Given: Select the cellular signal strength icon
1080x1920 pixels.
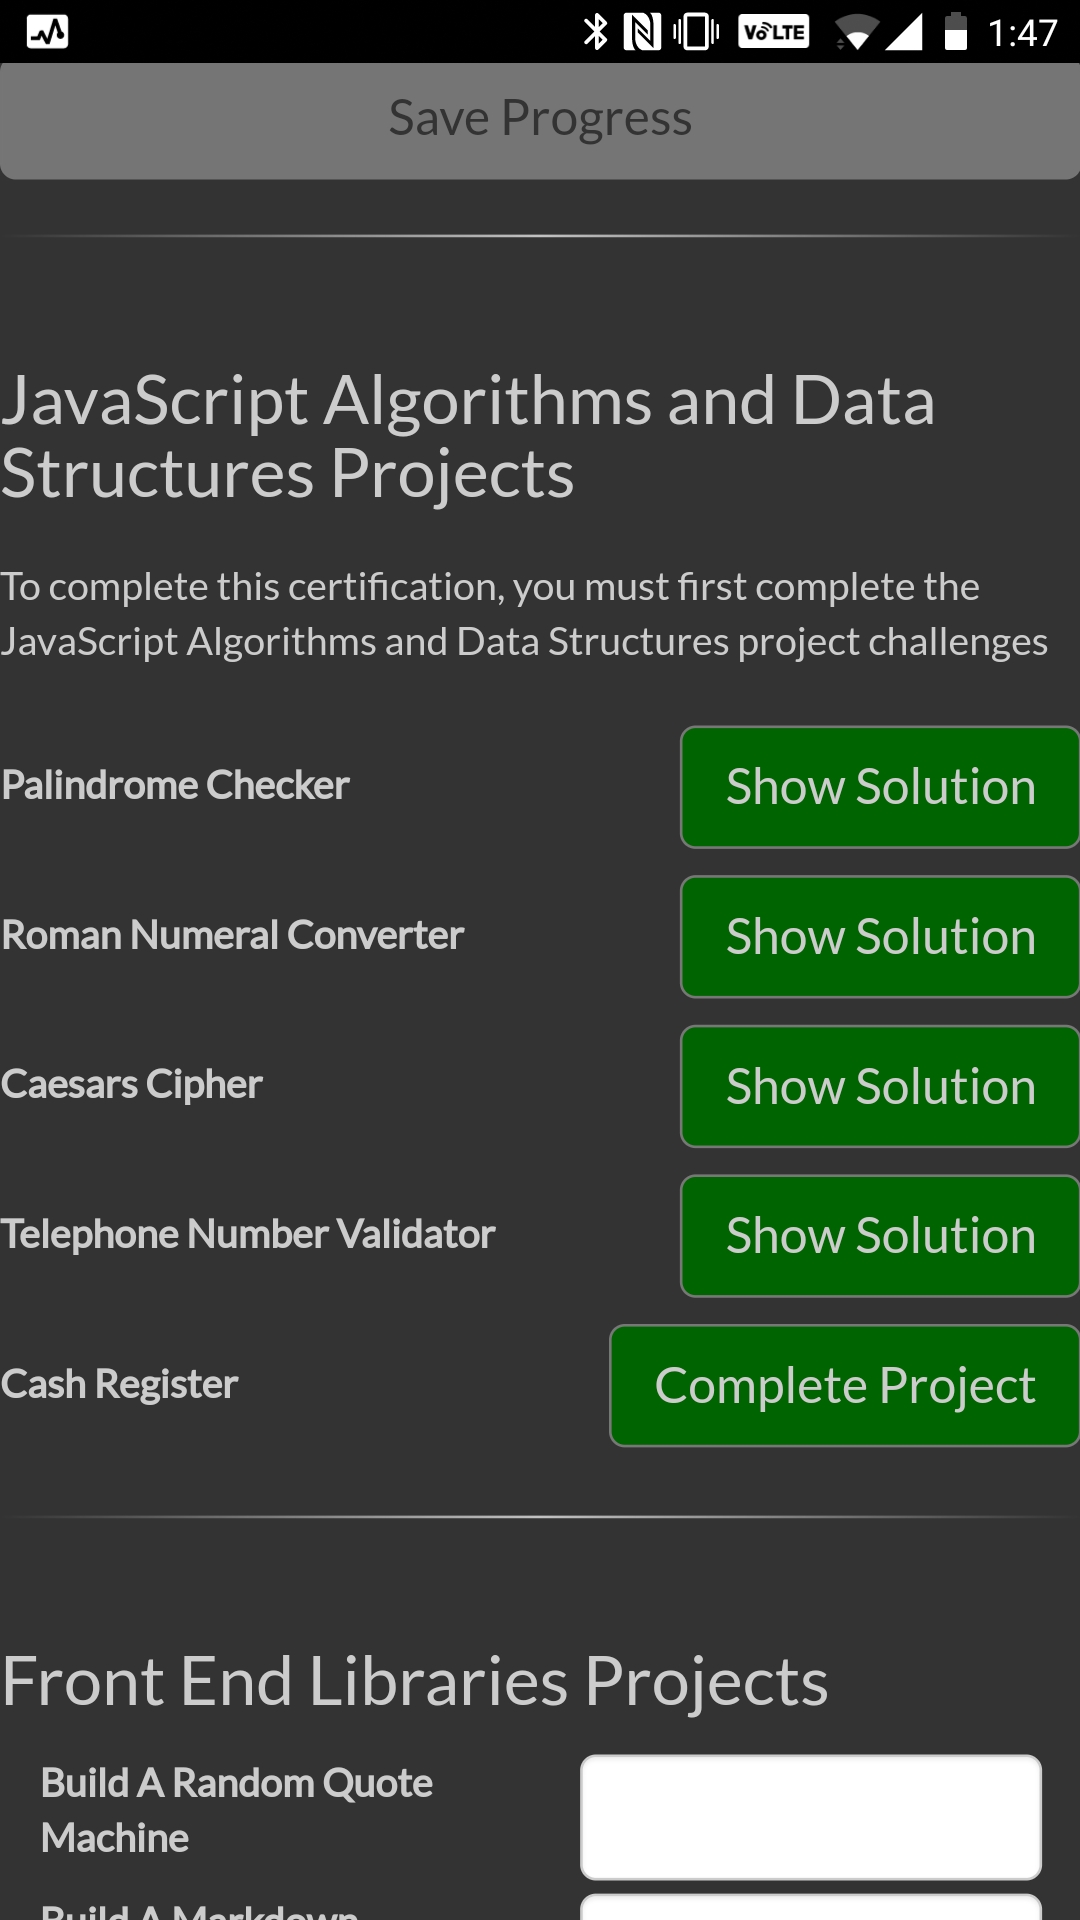Looking at the screenshot, I should 905,31.
